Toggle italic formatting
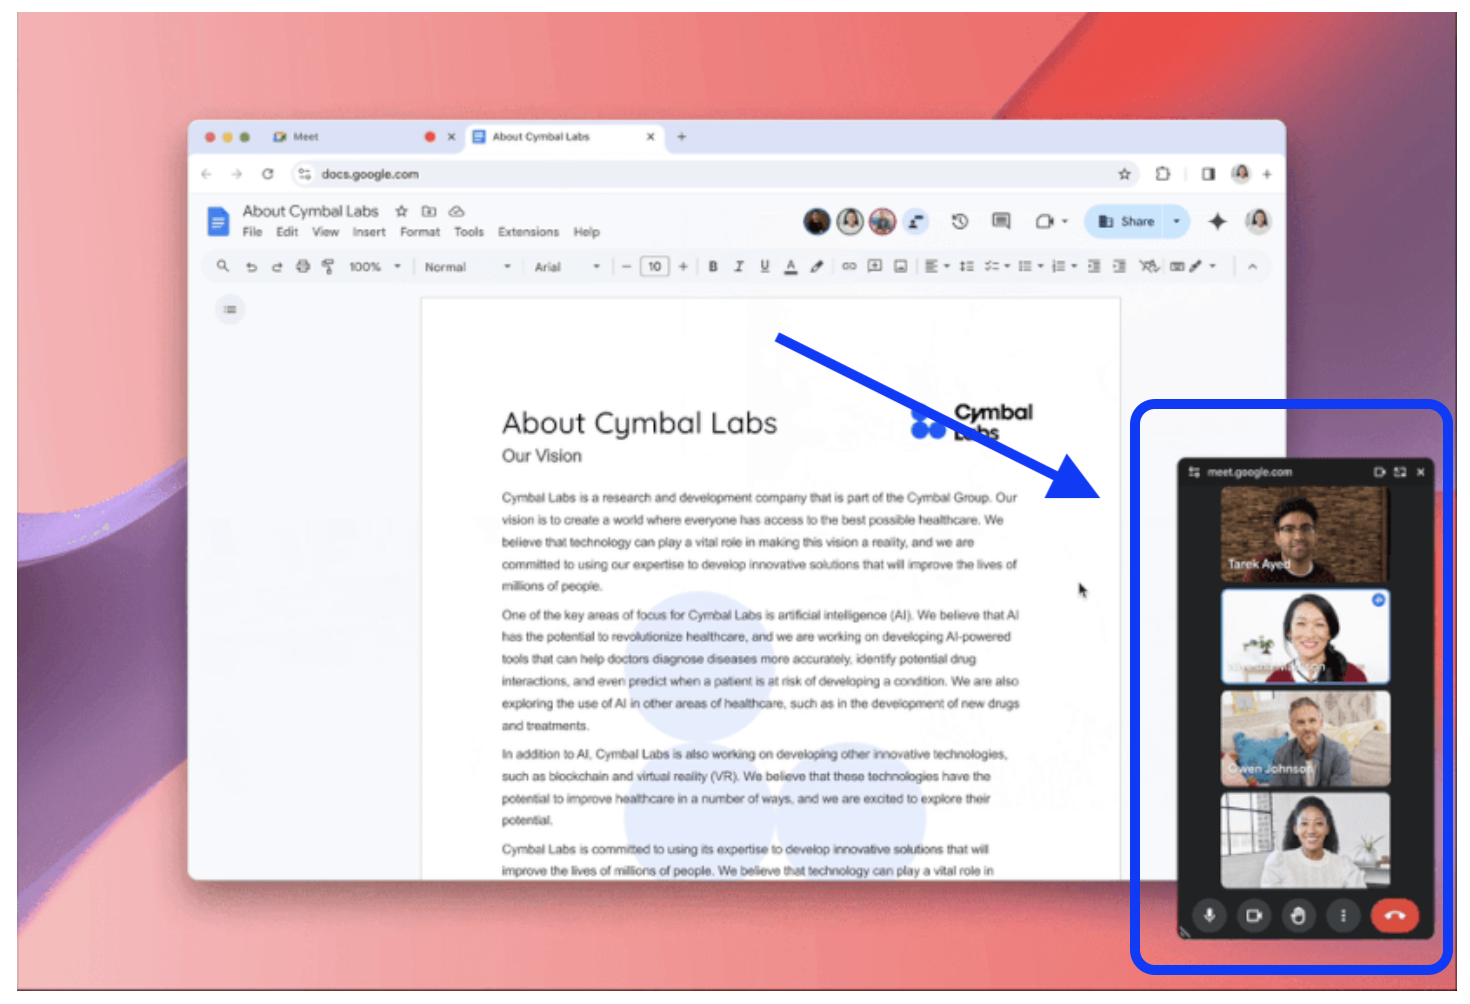 pos(739,266)
